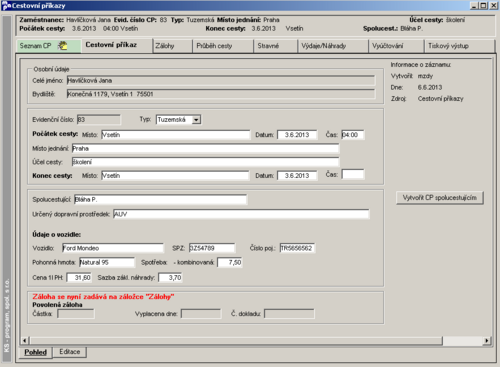
Task: Click Počátek cesty Místo field
Action: 175,135
